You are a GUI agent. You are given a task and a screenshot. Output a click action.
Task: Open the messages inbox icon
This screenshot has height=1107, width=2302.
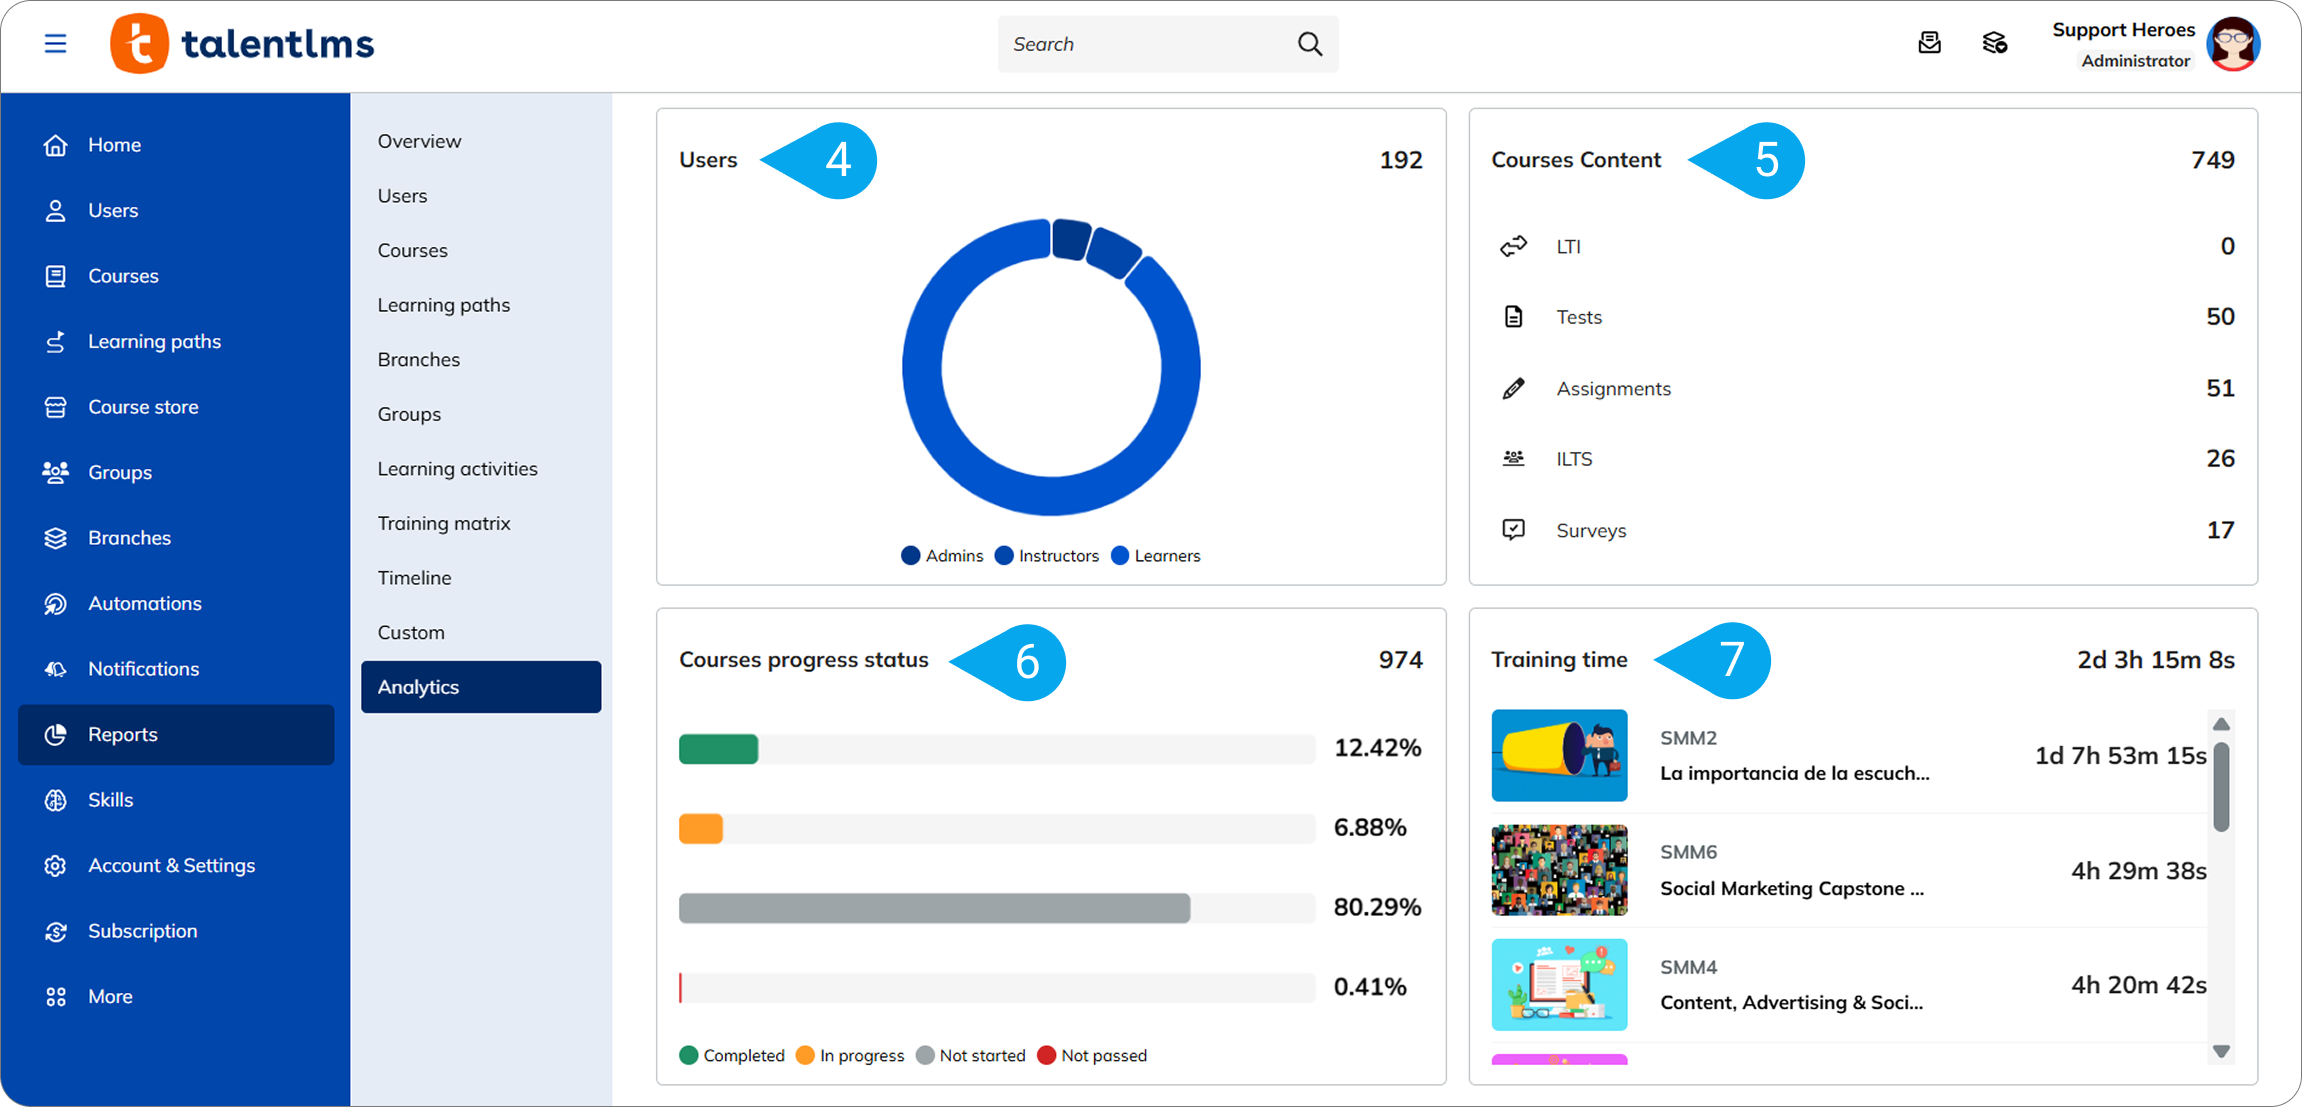1929,43
